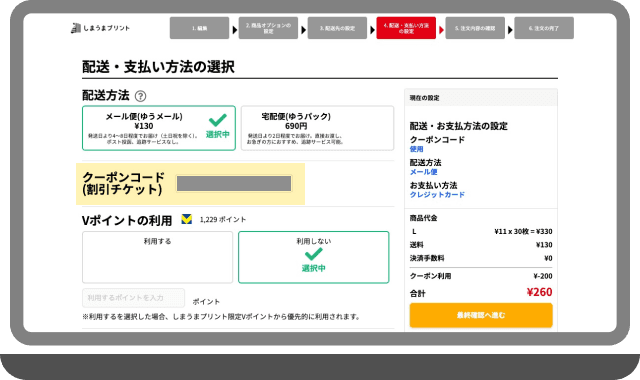Go to step 3 配送先の設定
The width and height of the screenshot is (640, 380).
[337, 28]
